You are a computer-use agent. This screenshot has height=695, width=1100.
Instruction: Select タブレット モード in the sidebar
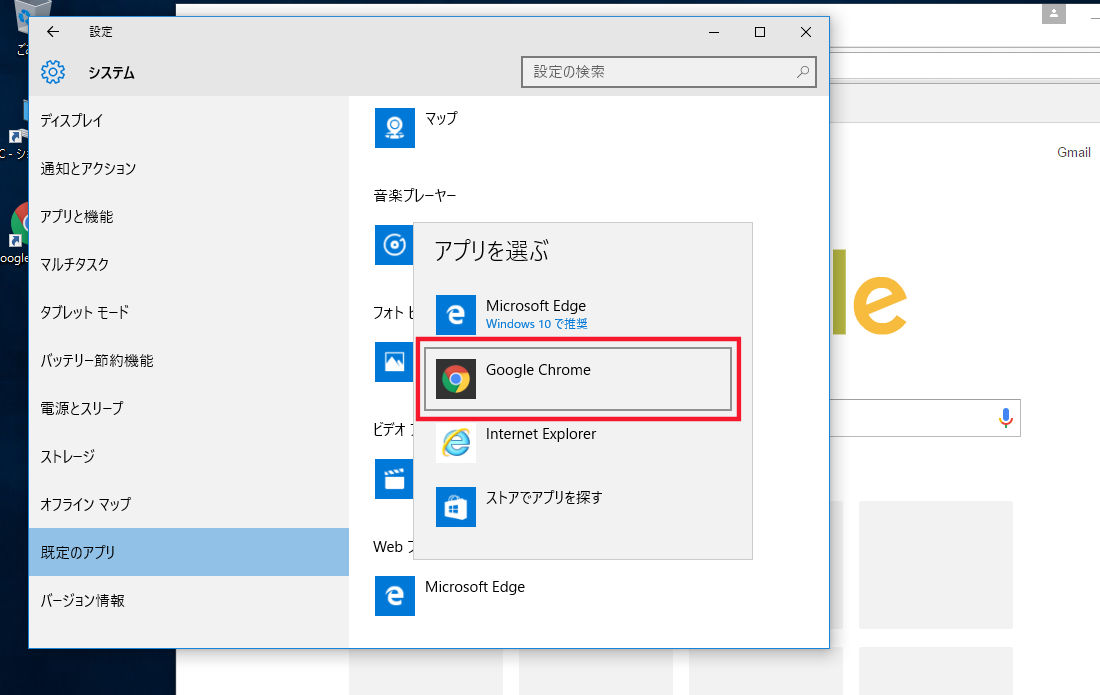point(189,312)
